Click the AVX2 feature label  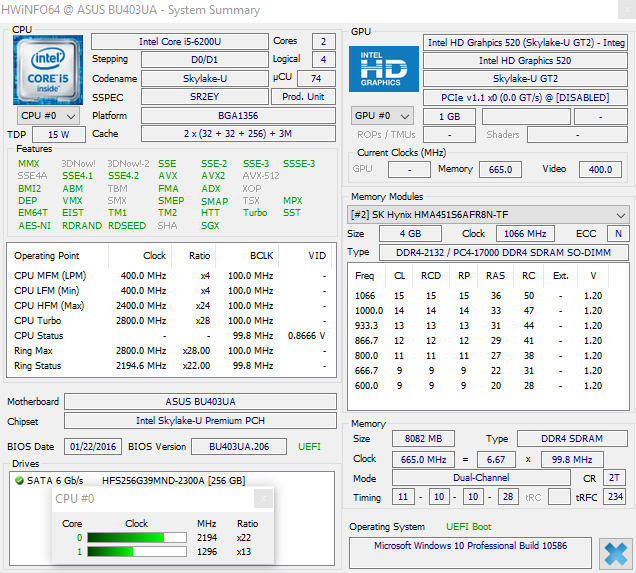point(213,176)
